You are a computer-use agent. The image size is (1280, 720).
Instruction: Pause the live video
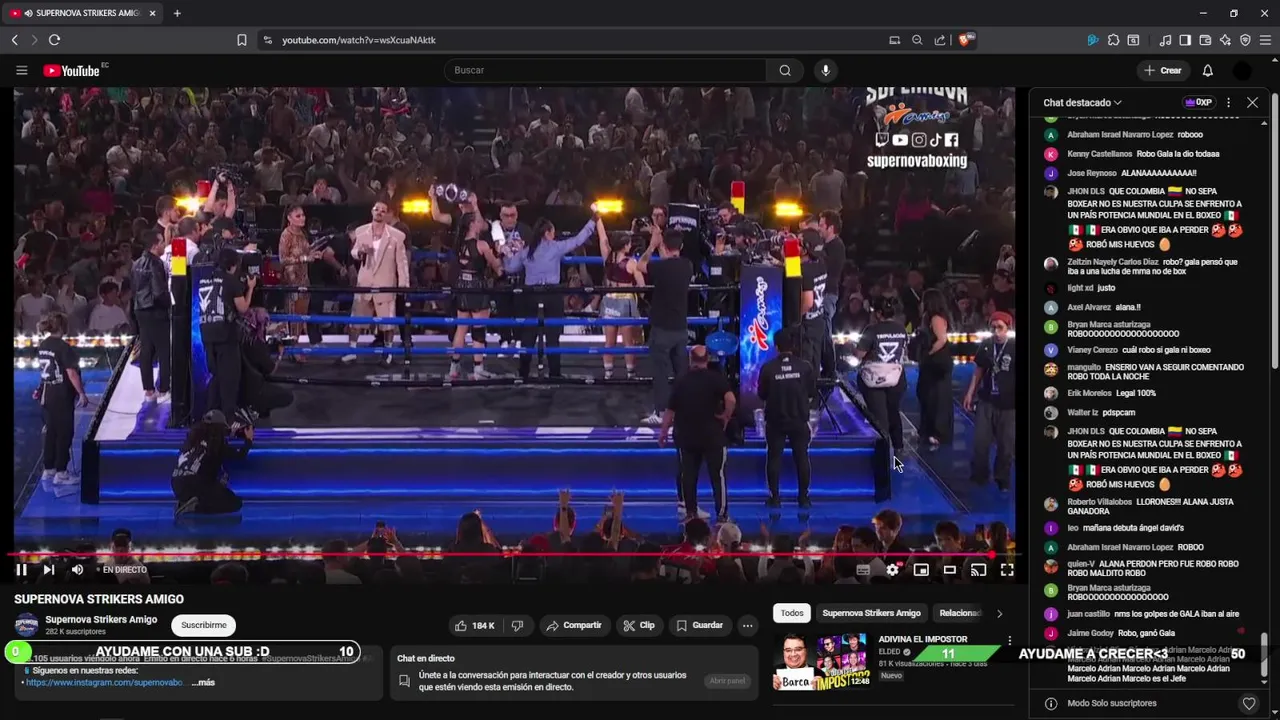pos(21,570)
